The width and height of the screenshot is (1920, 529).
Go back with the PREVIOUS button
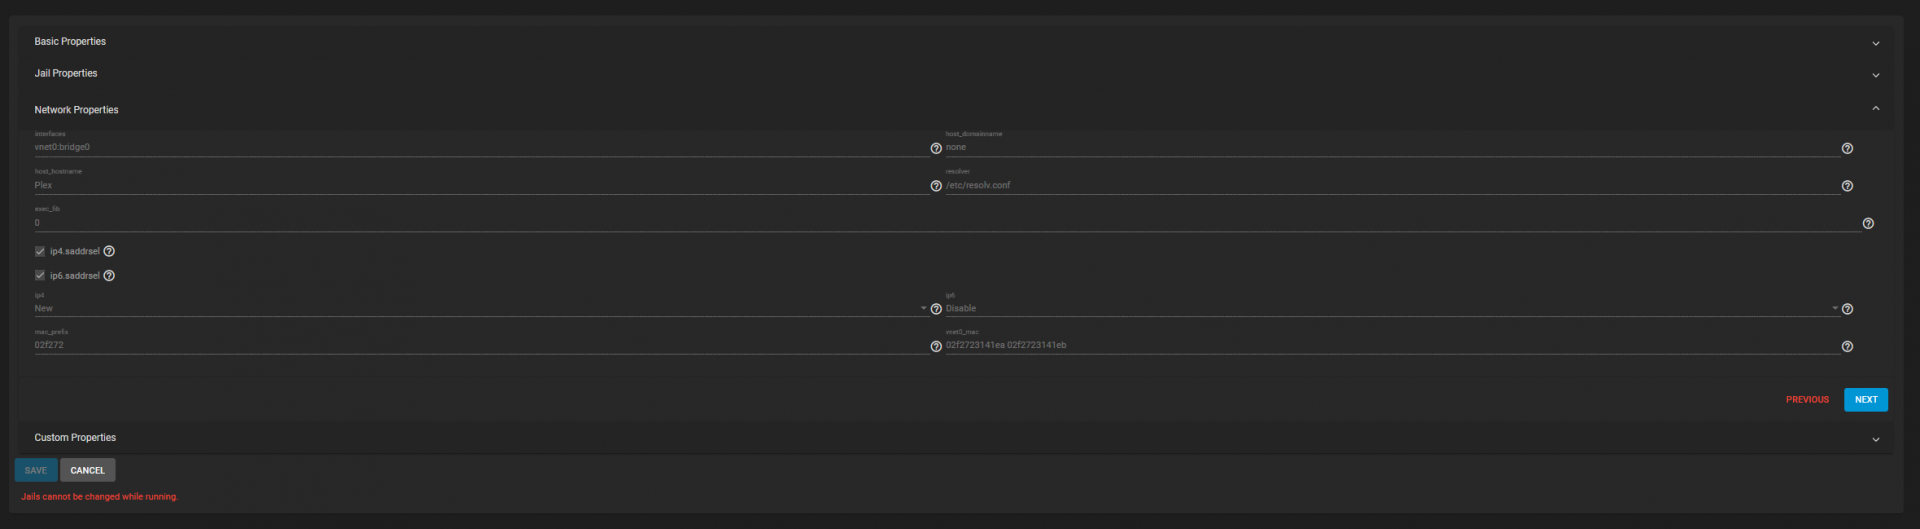point(1807,399)
